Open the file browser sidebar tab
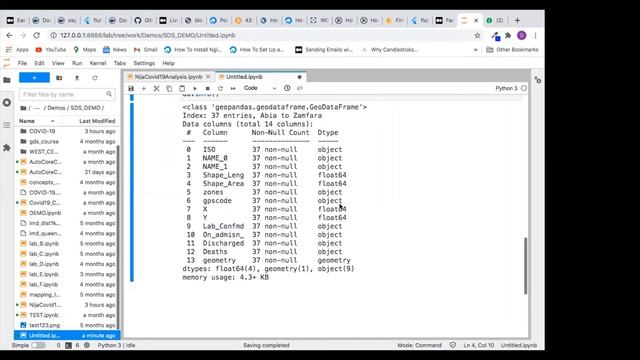The width and height of the screenshot is (640, 360). click(x=7, y=80)
